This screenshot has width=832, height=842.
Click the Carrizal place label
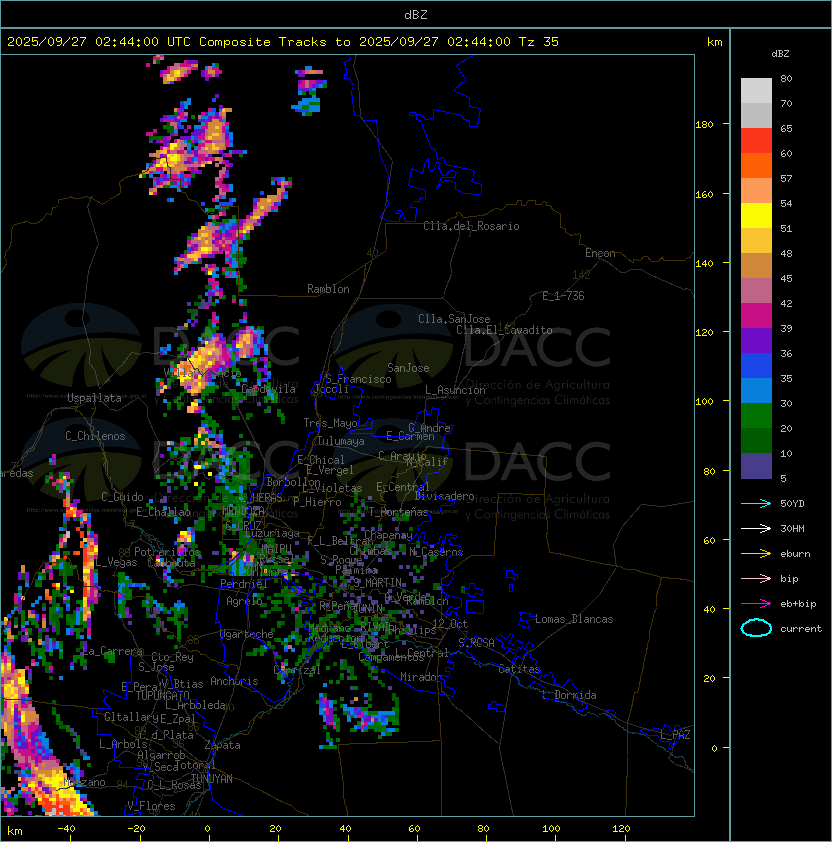[x=298, y=670]
